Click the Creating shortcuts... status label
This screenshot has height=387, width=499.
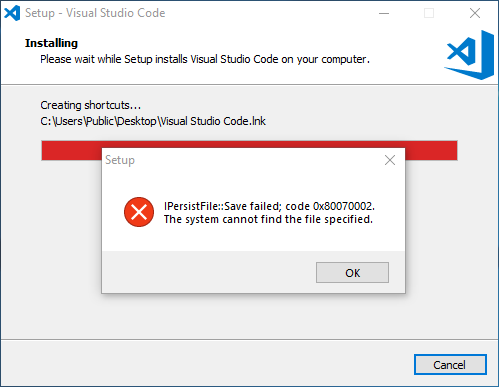pyautogui.click(x=91, y=105)
